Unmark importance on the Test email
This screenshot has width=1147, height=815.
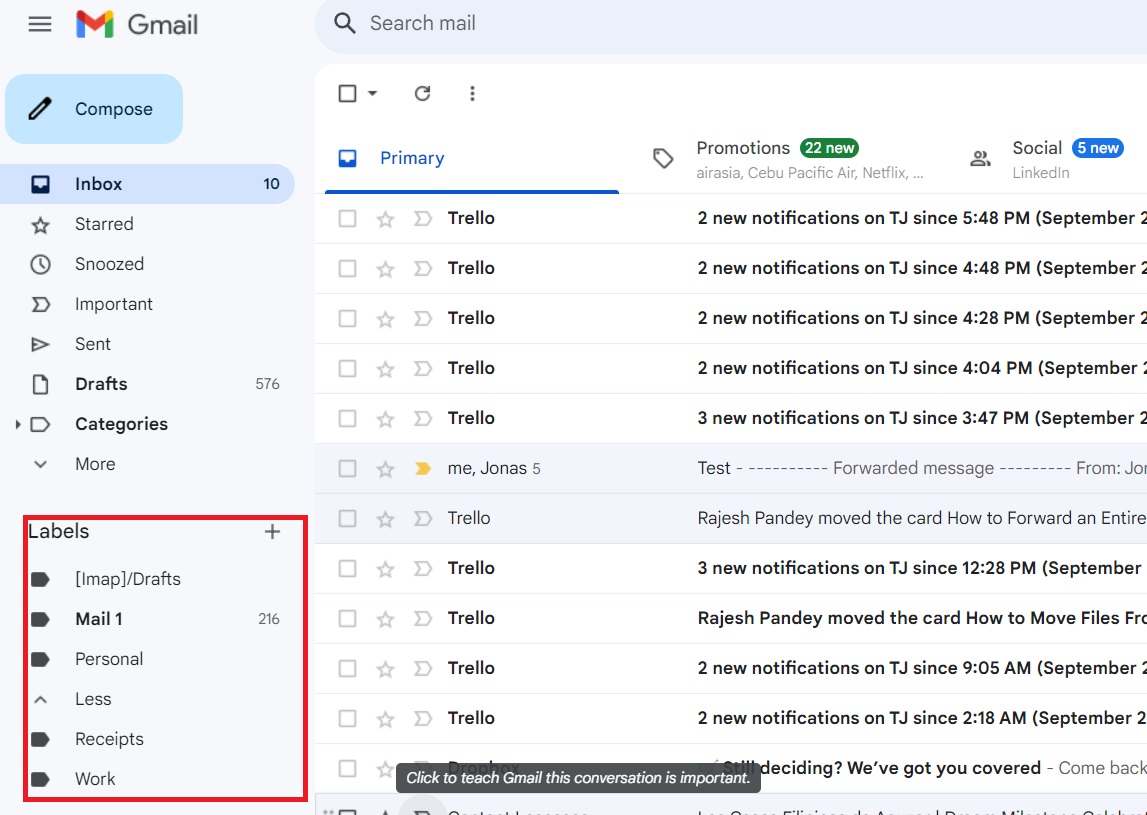tap(423, 468)
